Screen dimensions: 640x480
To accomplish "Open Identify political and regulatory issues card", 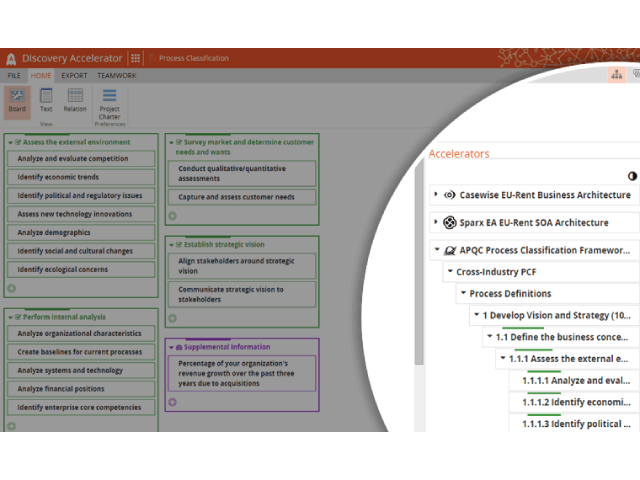I will pyautogui.click(x=81, y=196).
